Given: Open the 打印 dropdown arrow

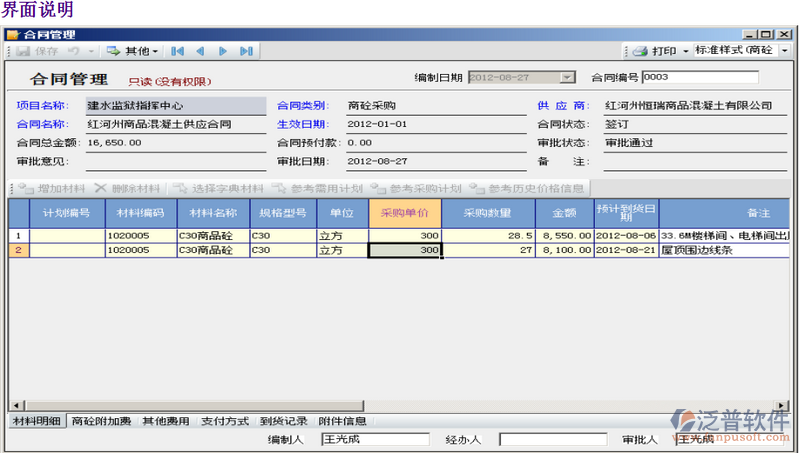Looking at the screenshot, I should [685, 51].
